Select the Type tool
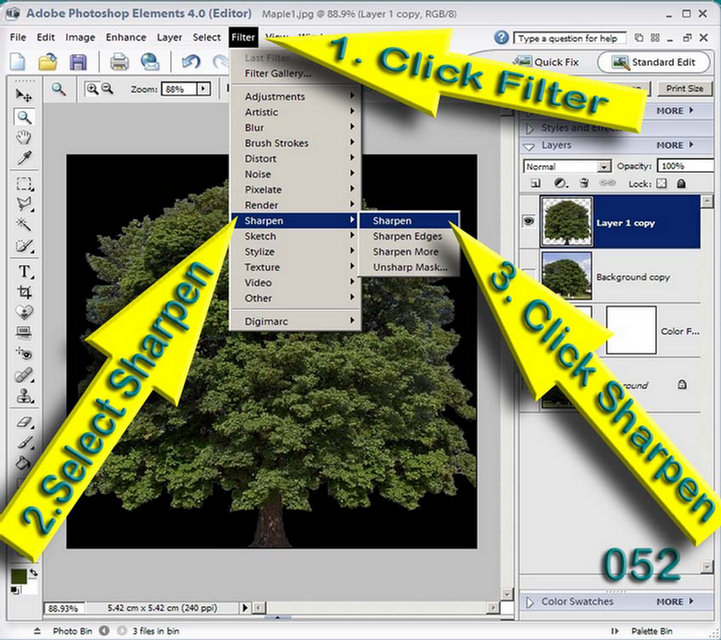The height and width of the screenshot is (640, 721). tap(24, 271)
